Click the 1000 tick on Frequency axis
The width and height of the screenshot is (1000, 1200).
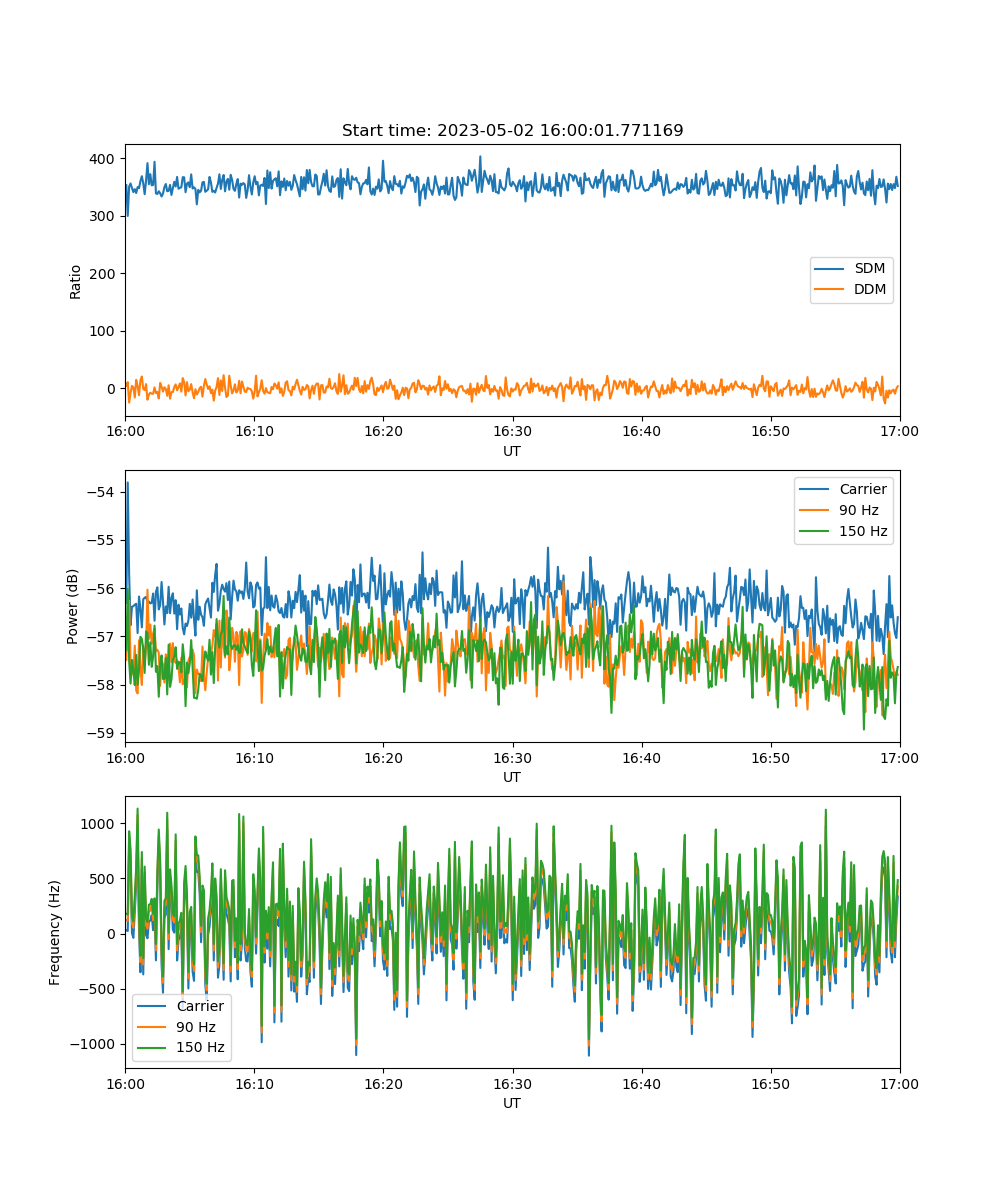point(100,824)
